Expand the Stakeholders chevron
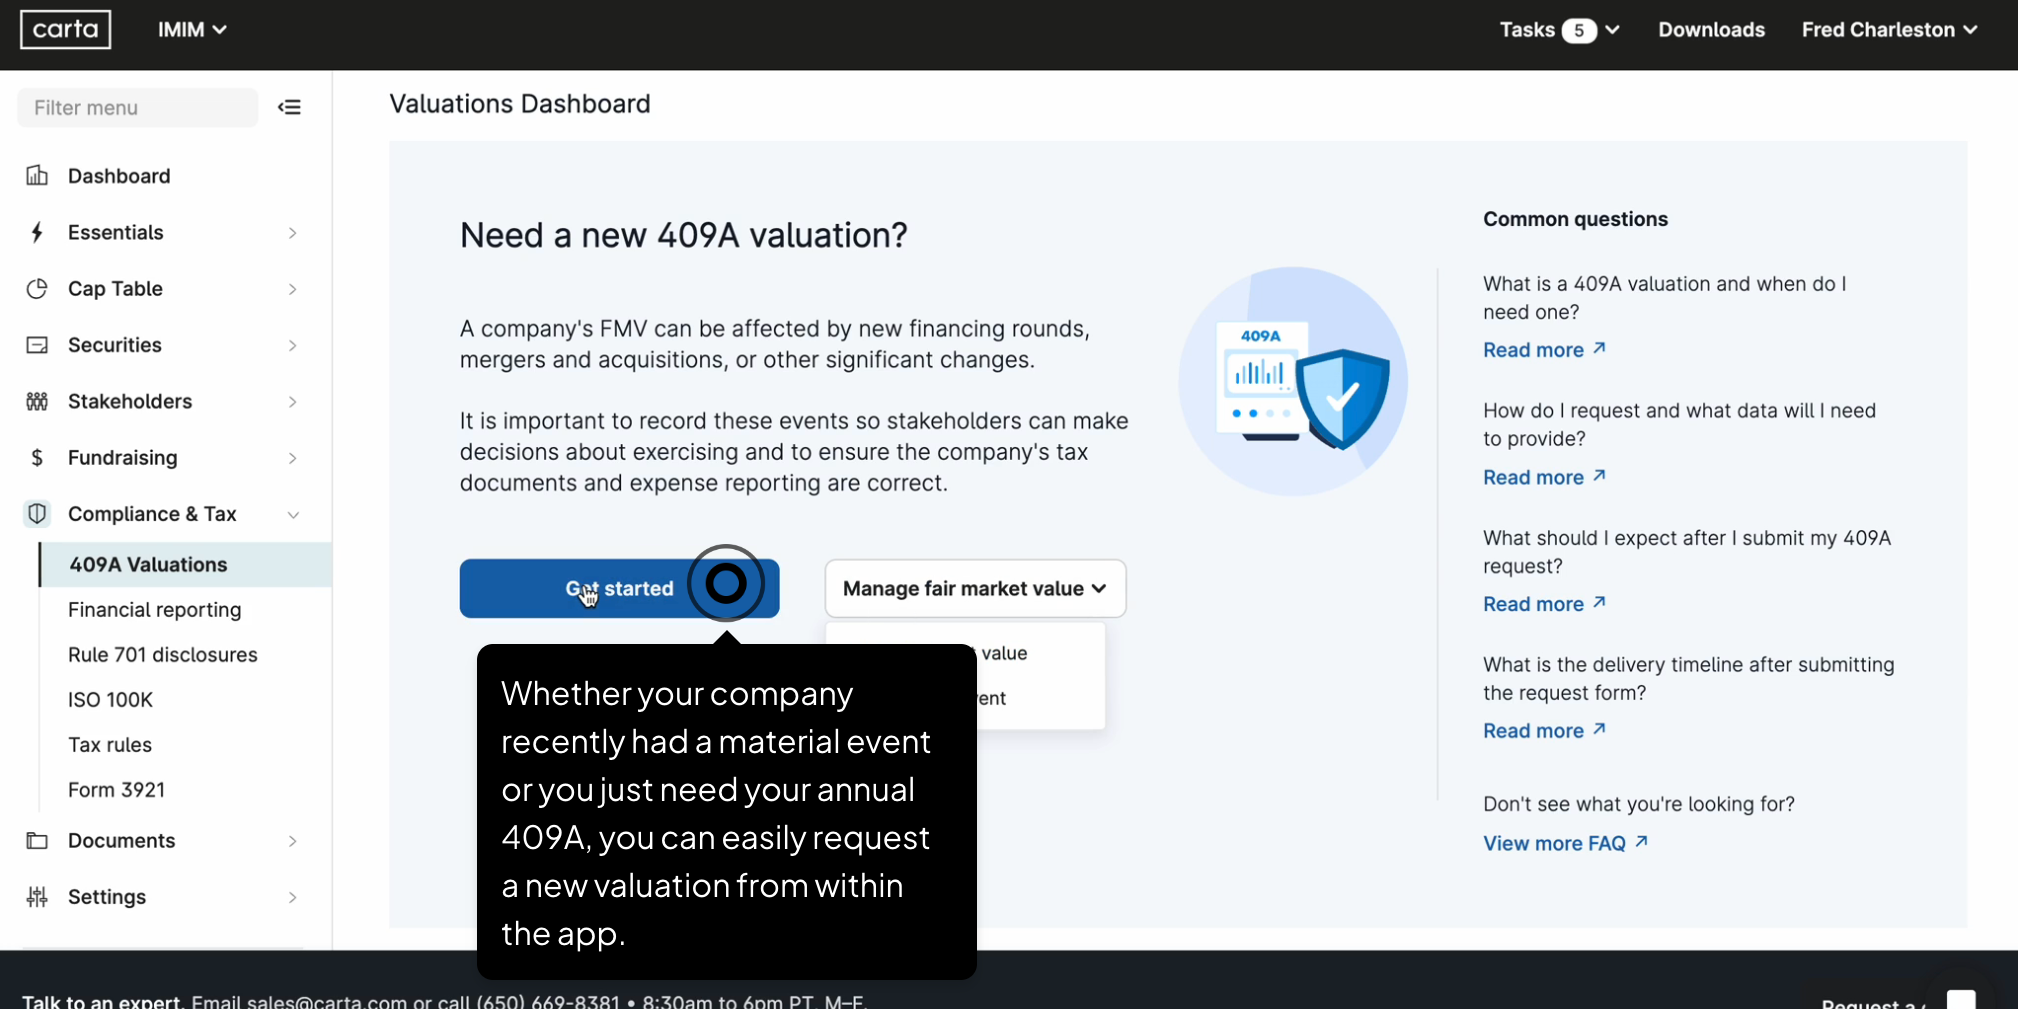 pos(292,402)
